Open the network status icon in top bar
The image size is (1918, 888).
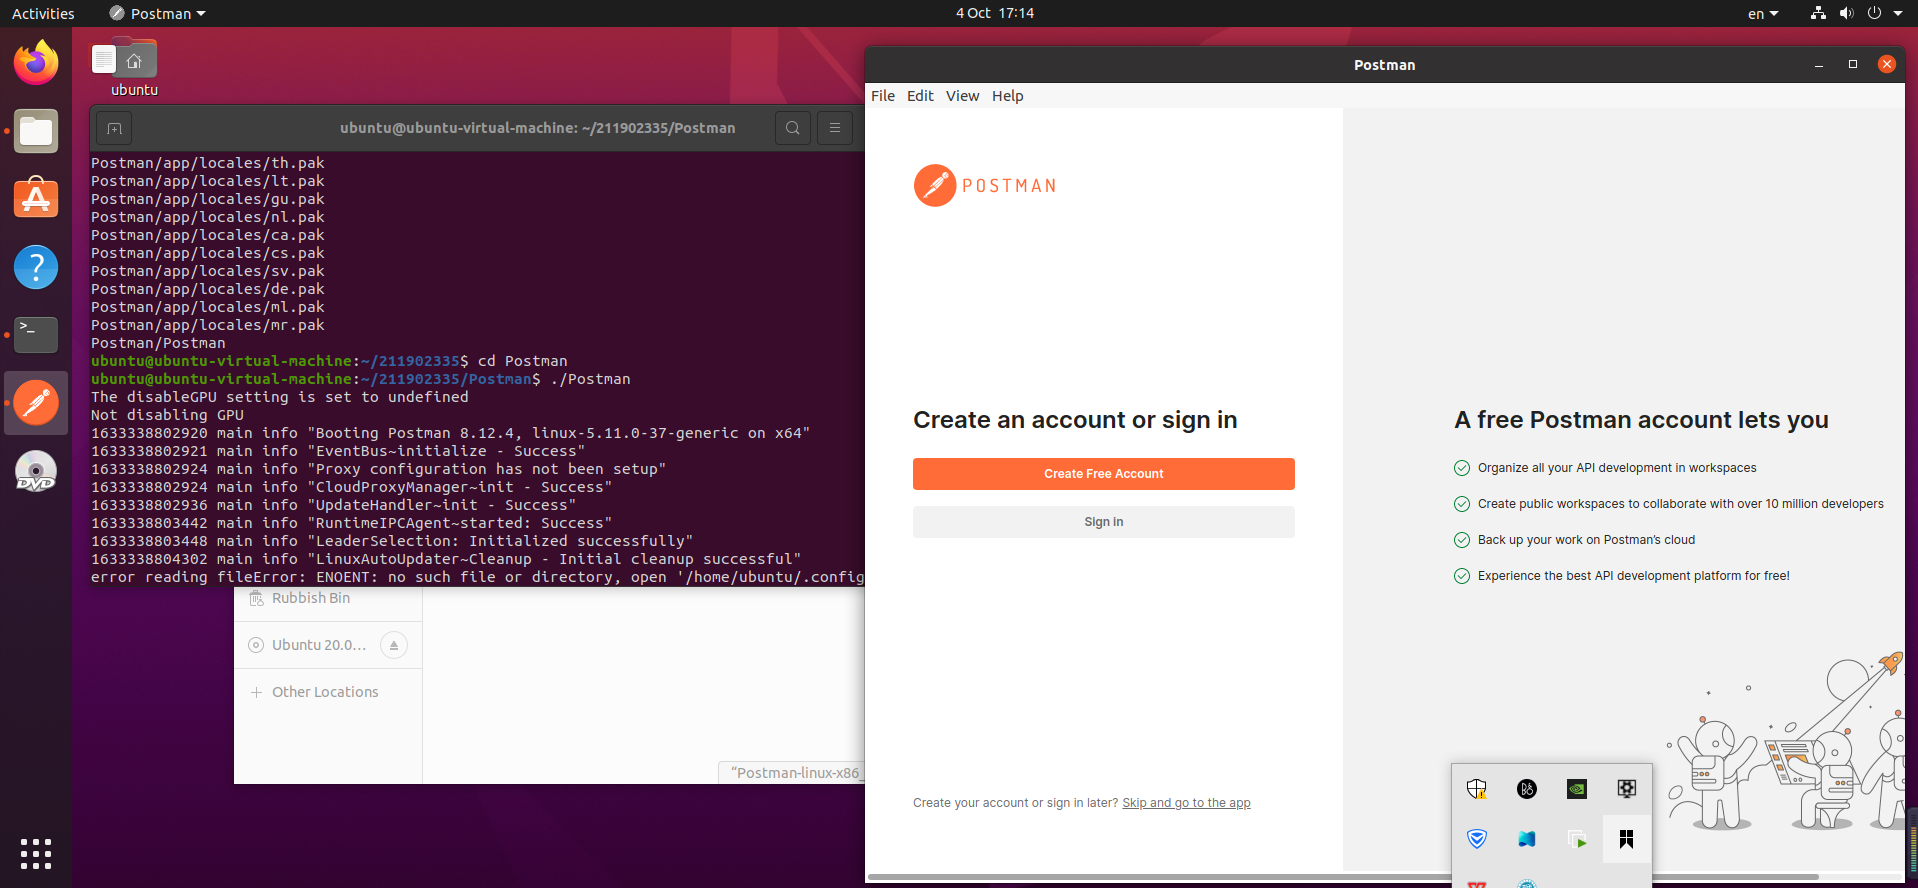pos(1818,13)
